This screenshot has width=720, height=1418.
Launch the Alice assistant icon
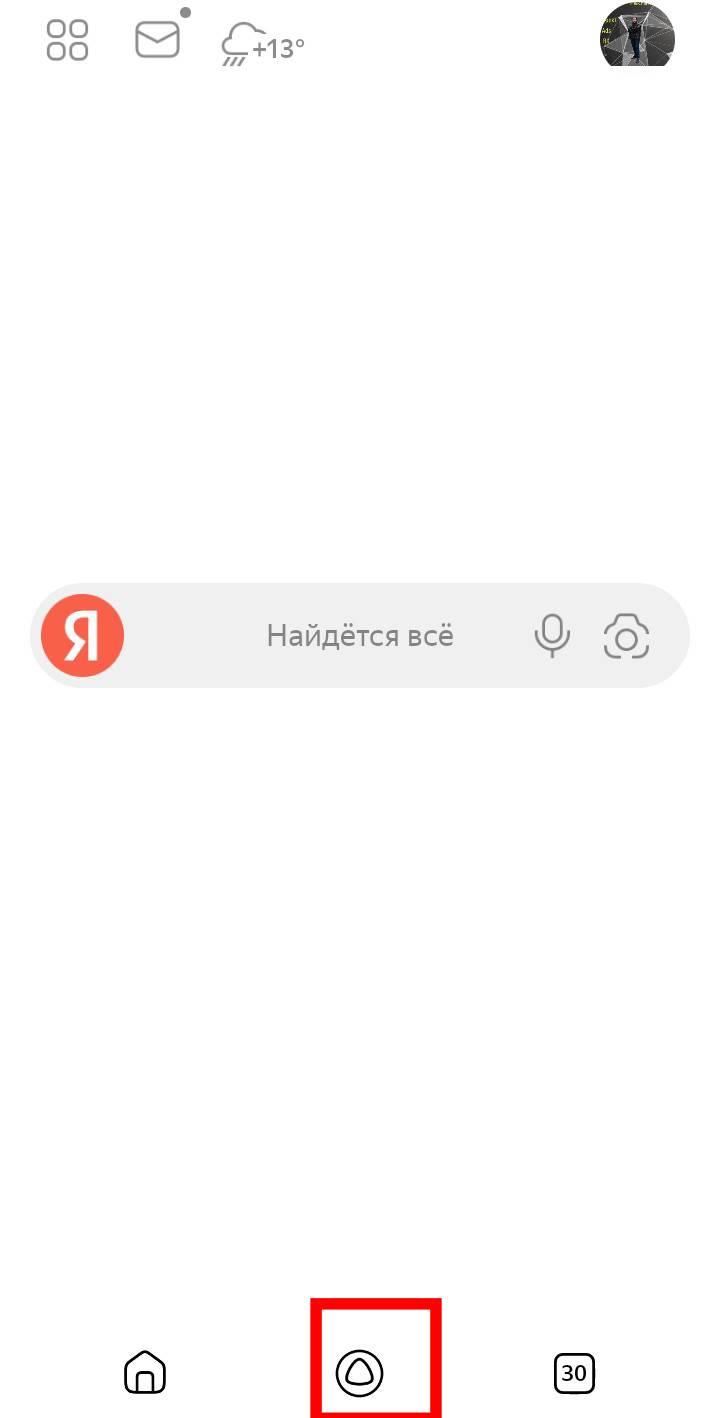tap(359, 1372)
